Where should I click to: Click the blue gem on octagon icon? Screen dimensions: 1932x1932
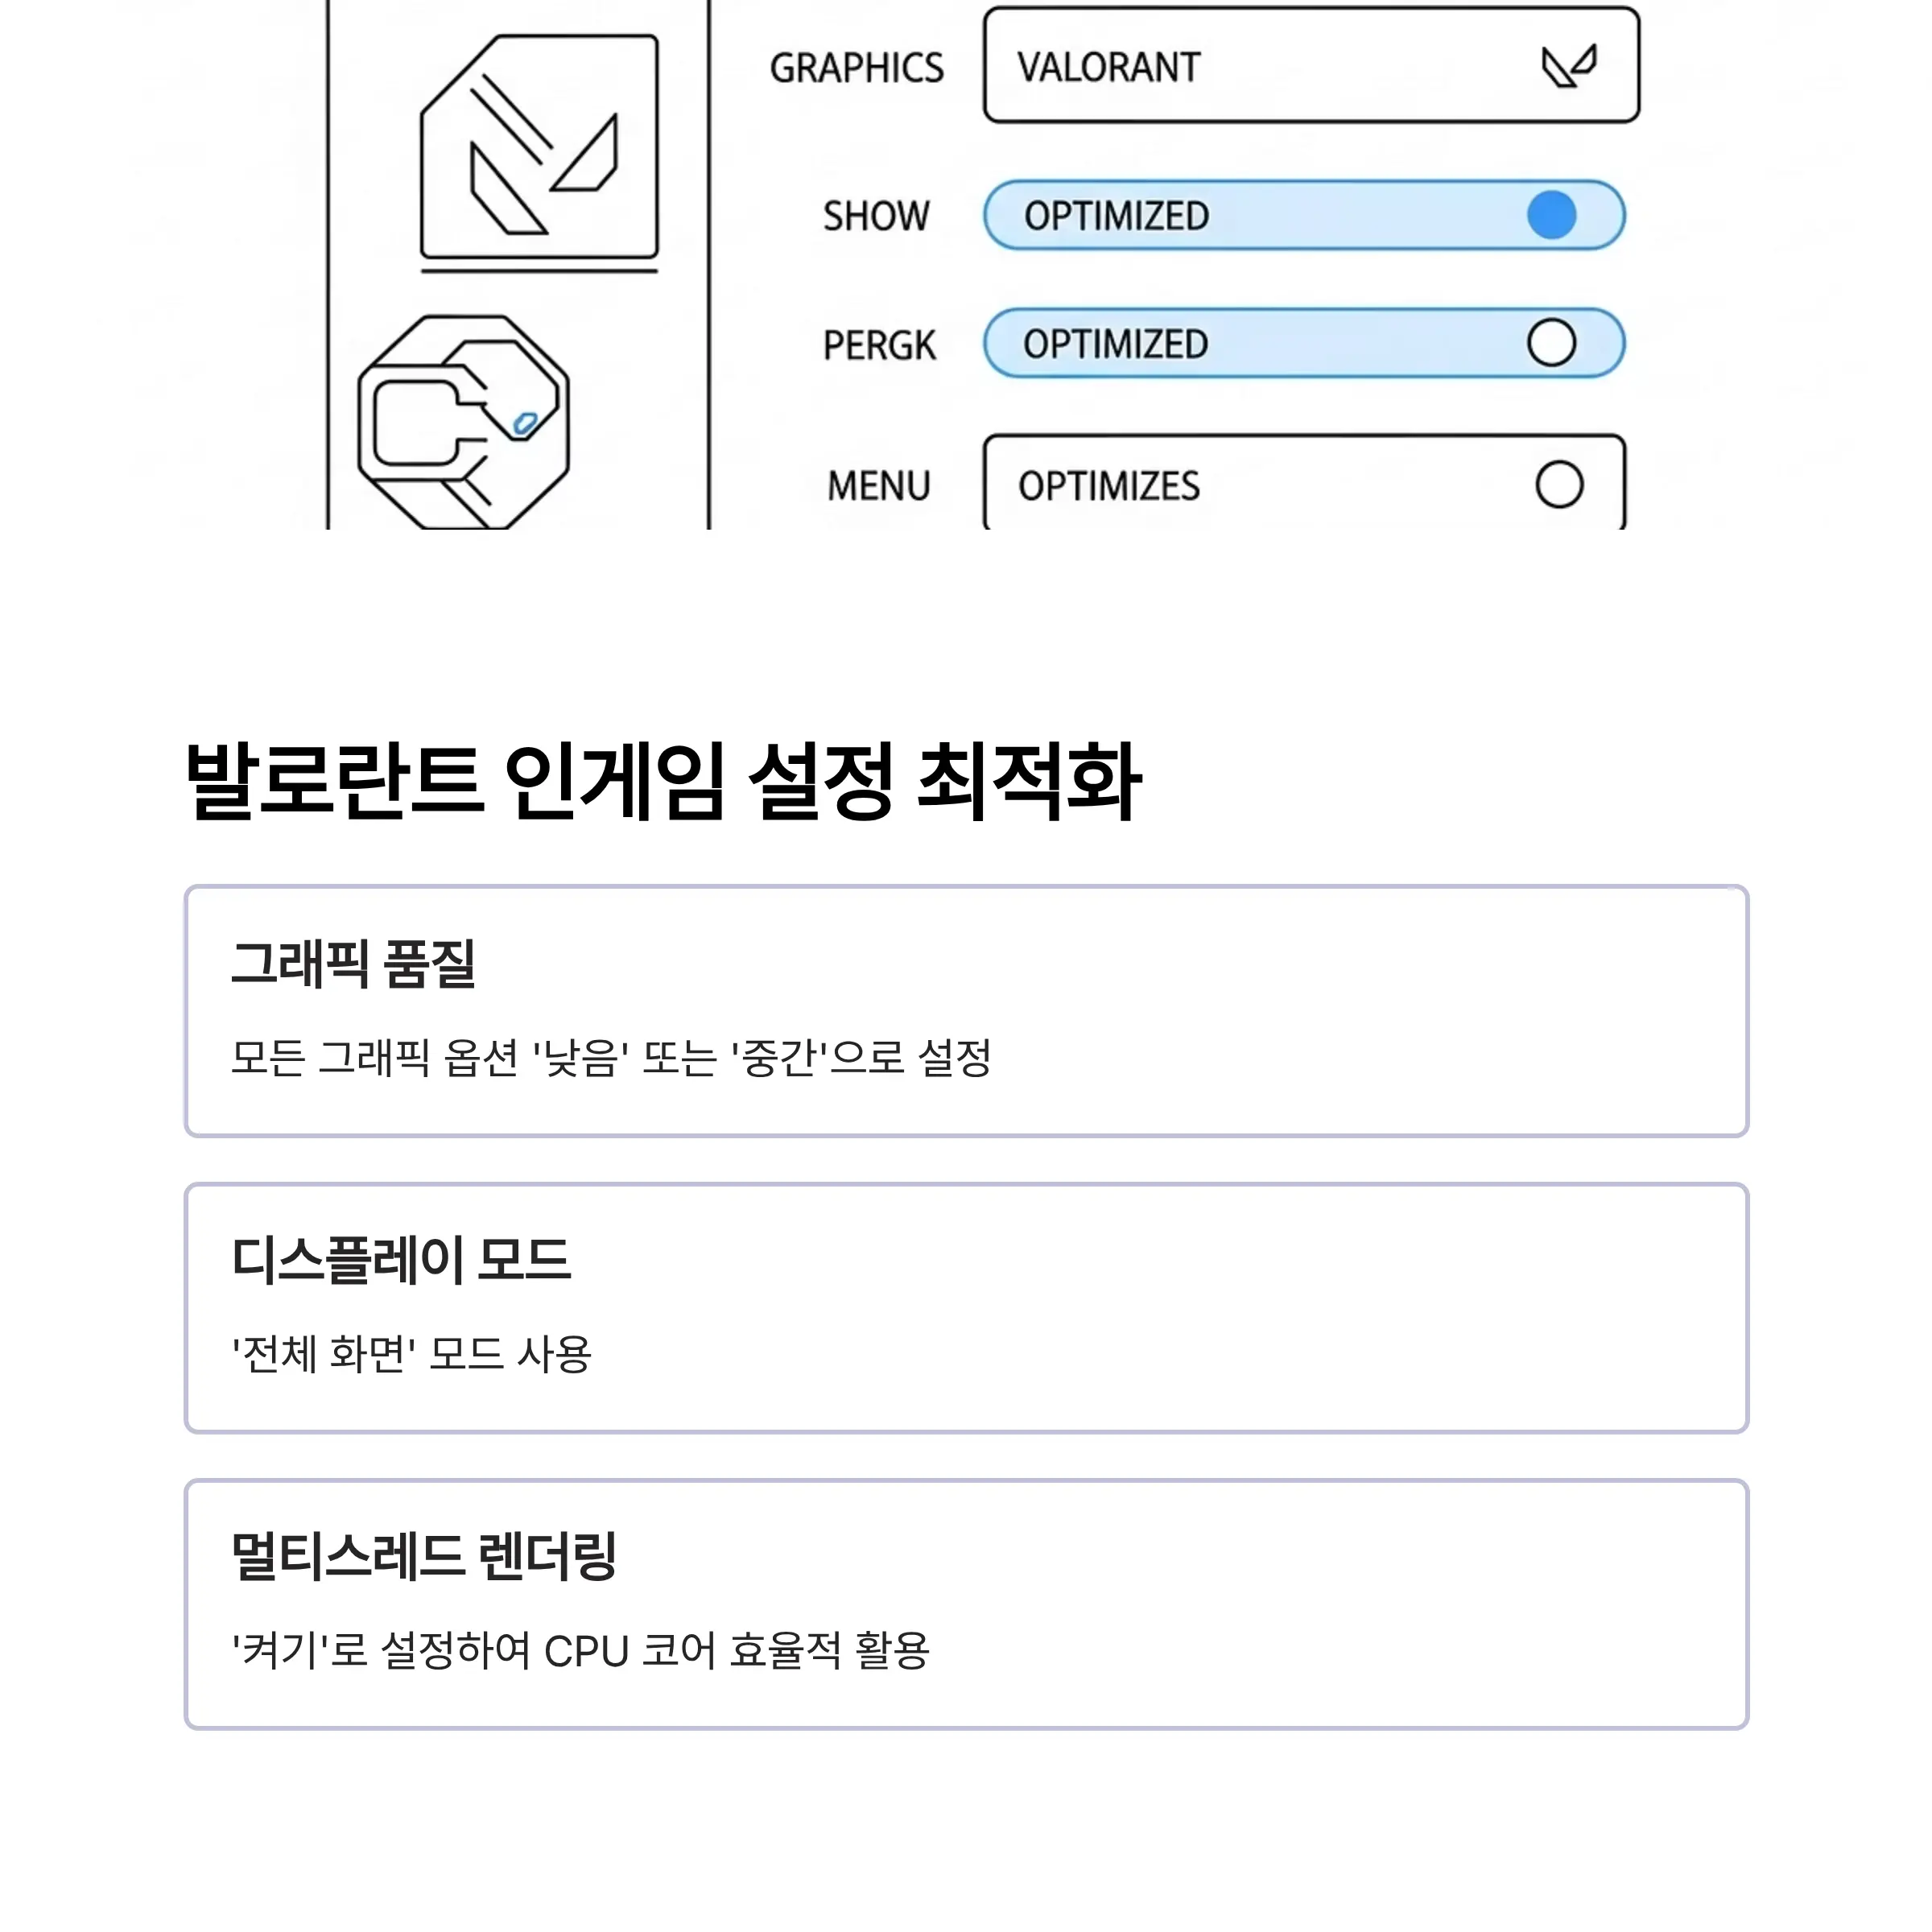(x=525, y=424)
